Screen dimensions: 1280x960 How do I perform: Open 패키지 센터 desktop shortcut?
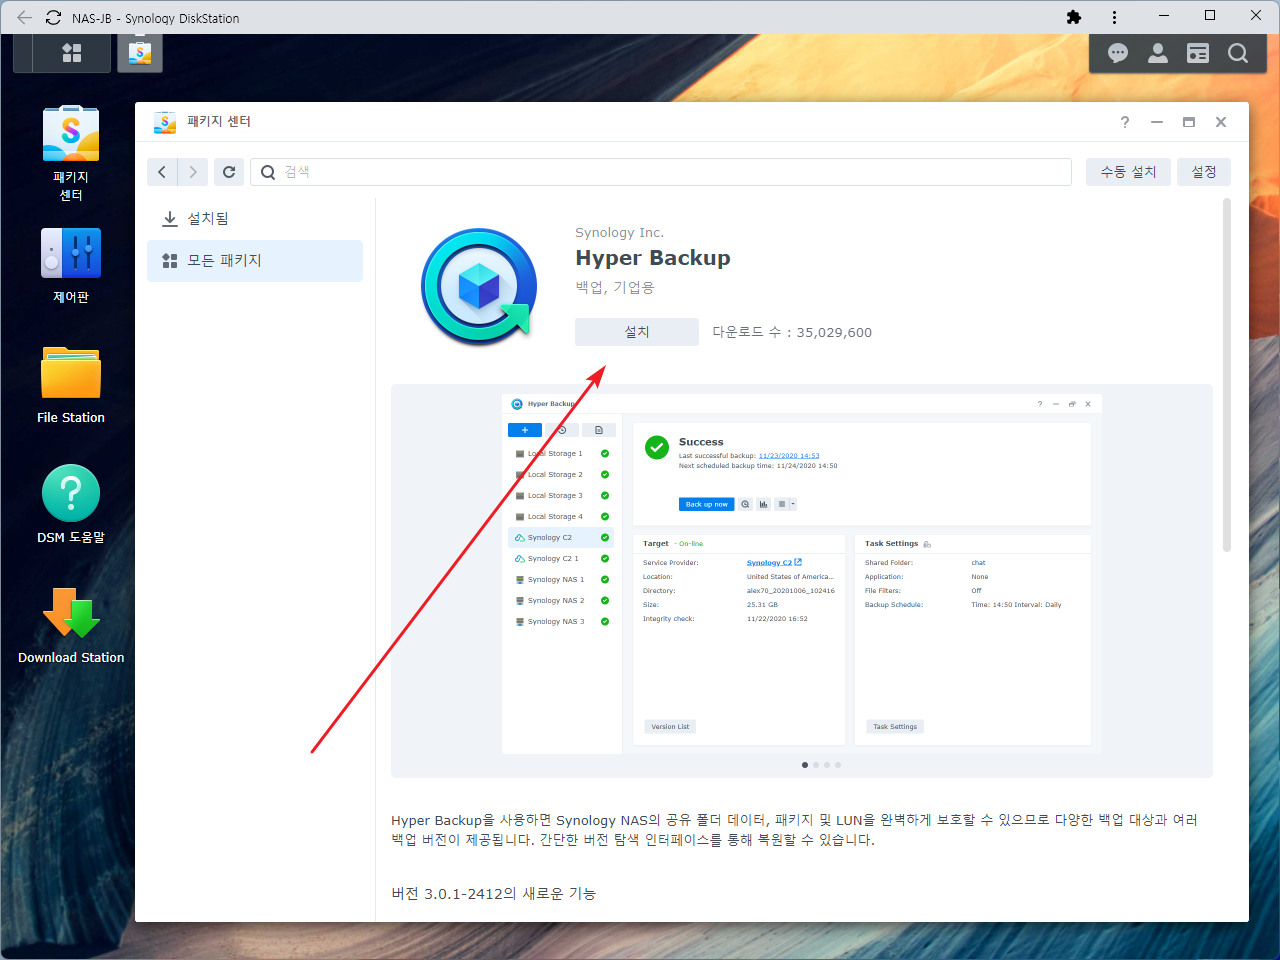pyautogui.click(x=71, y=154)
